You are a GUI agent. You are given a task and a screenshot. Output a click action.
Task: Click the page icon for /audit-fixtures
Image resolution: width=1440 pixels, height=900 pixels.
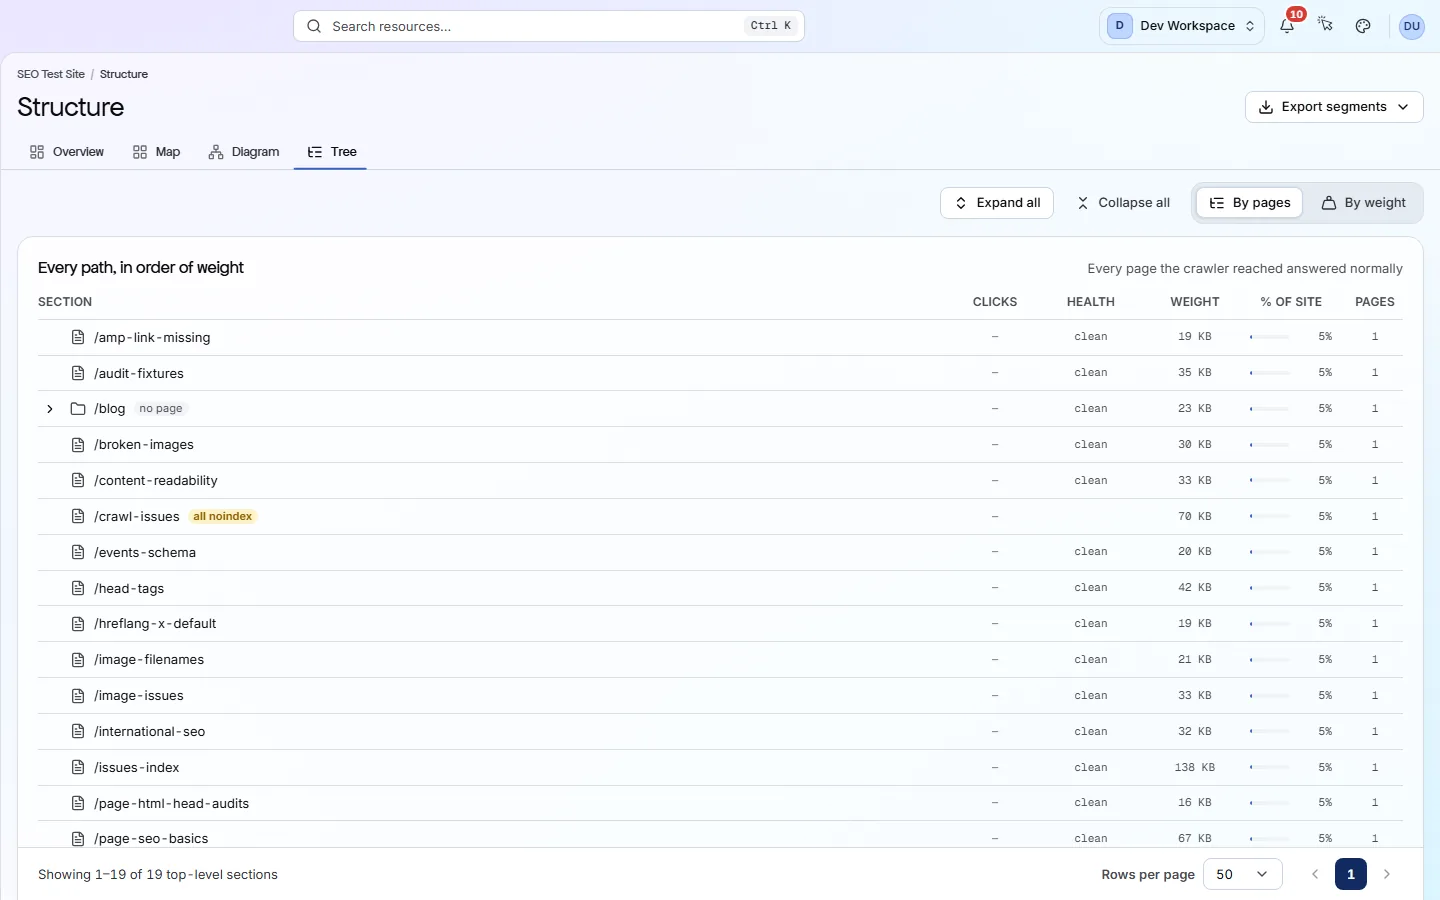click(78, 373)
